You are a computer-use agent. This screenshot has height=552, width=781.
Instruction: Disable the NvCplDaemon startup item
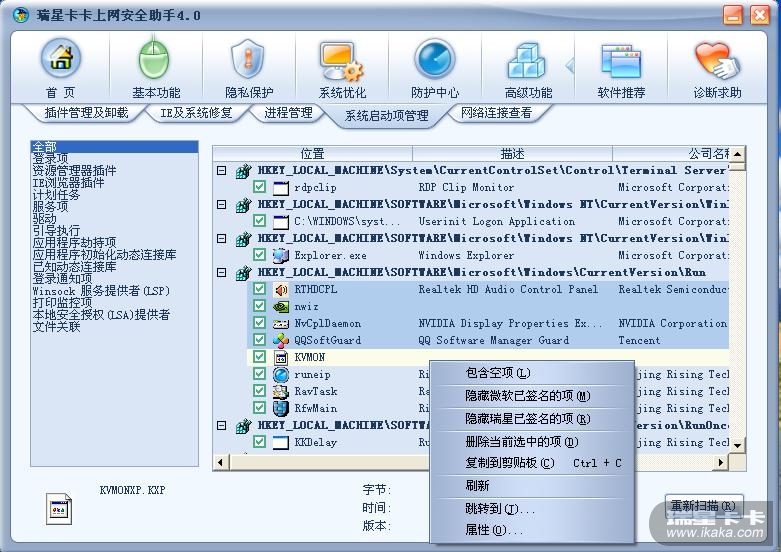[259, 323]
